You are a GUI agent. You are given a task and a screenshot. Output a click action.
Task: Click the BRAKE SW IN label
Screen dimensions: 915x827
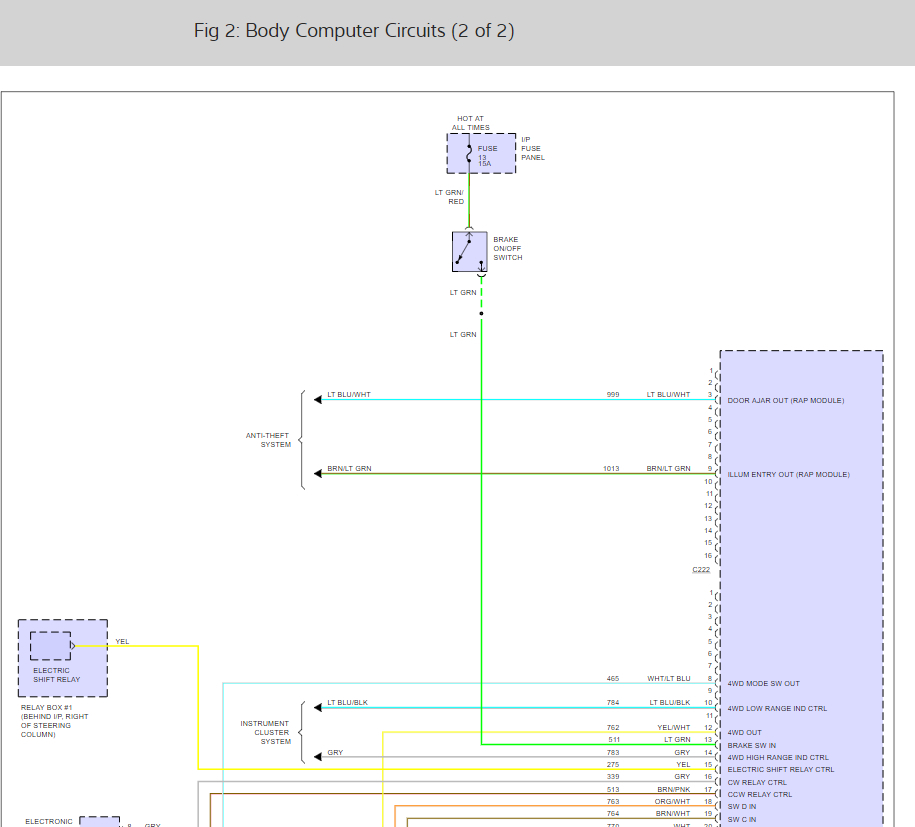752,745
